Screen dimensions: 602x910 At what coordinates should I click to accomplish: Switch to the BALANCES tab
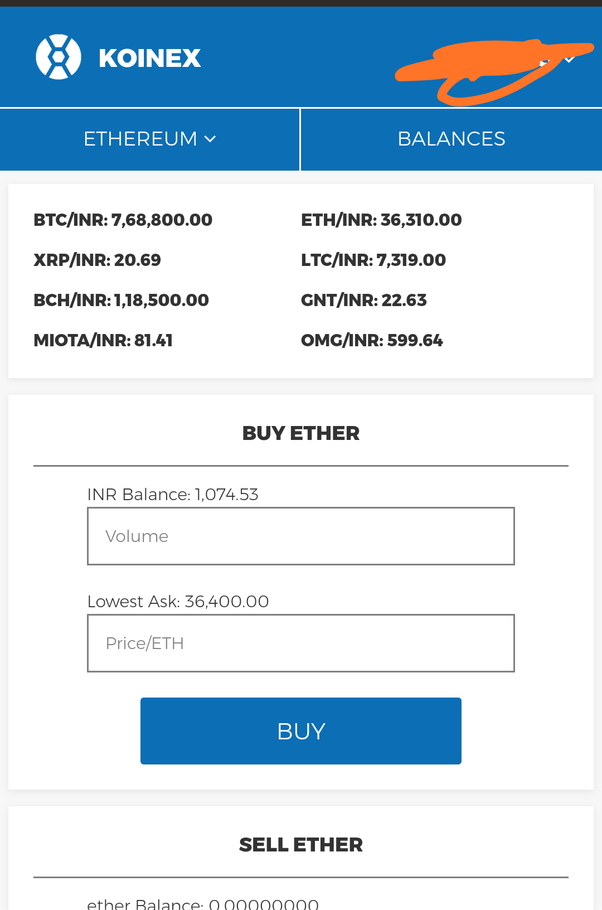(x=451, y=139)
